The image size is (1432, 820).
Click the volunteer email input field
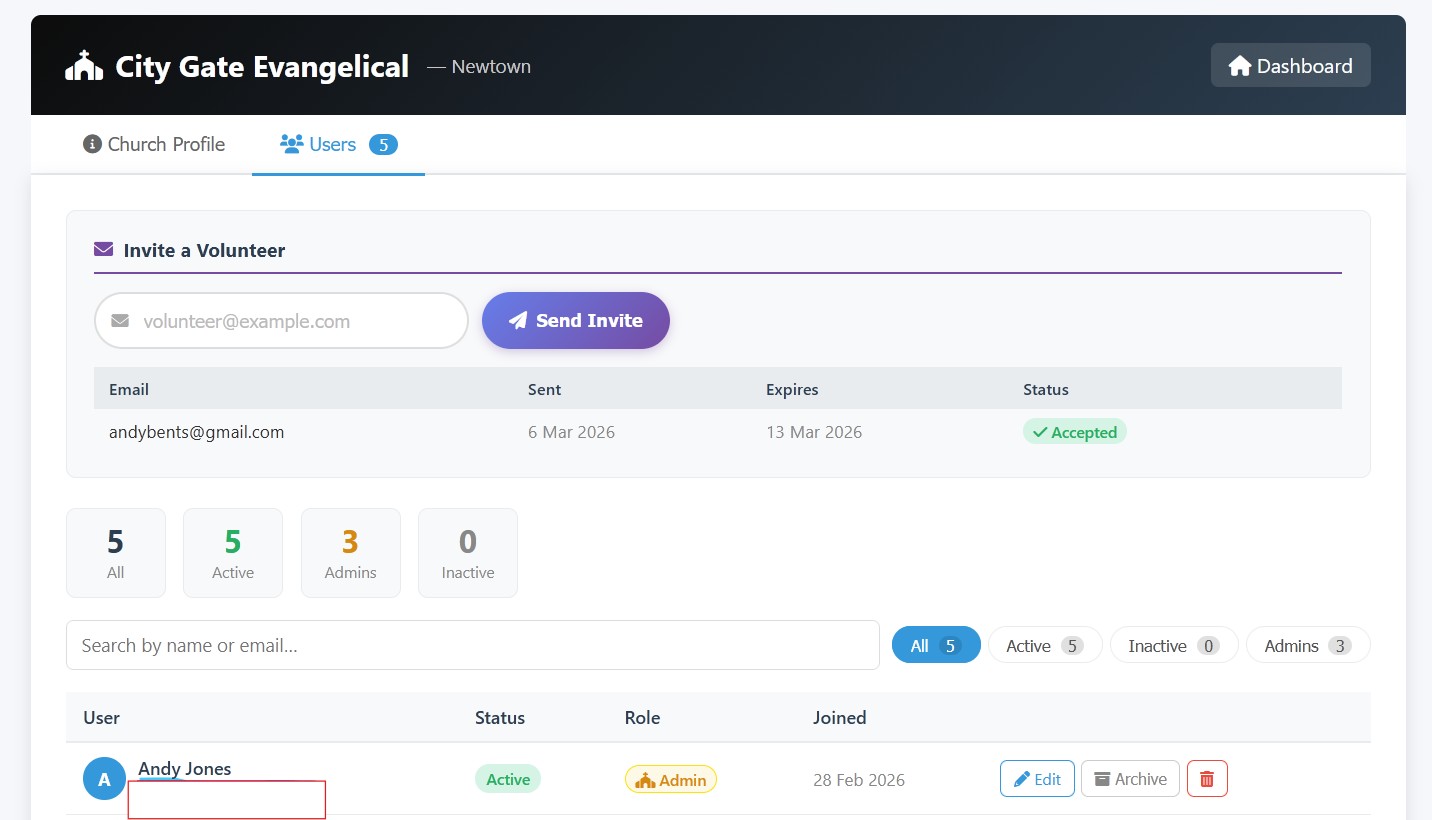click(x=296, y=321)
